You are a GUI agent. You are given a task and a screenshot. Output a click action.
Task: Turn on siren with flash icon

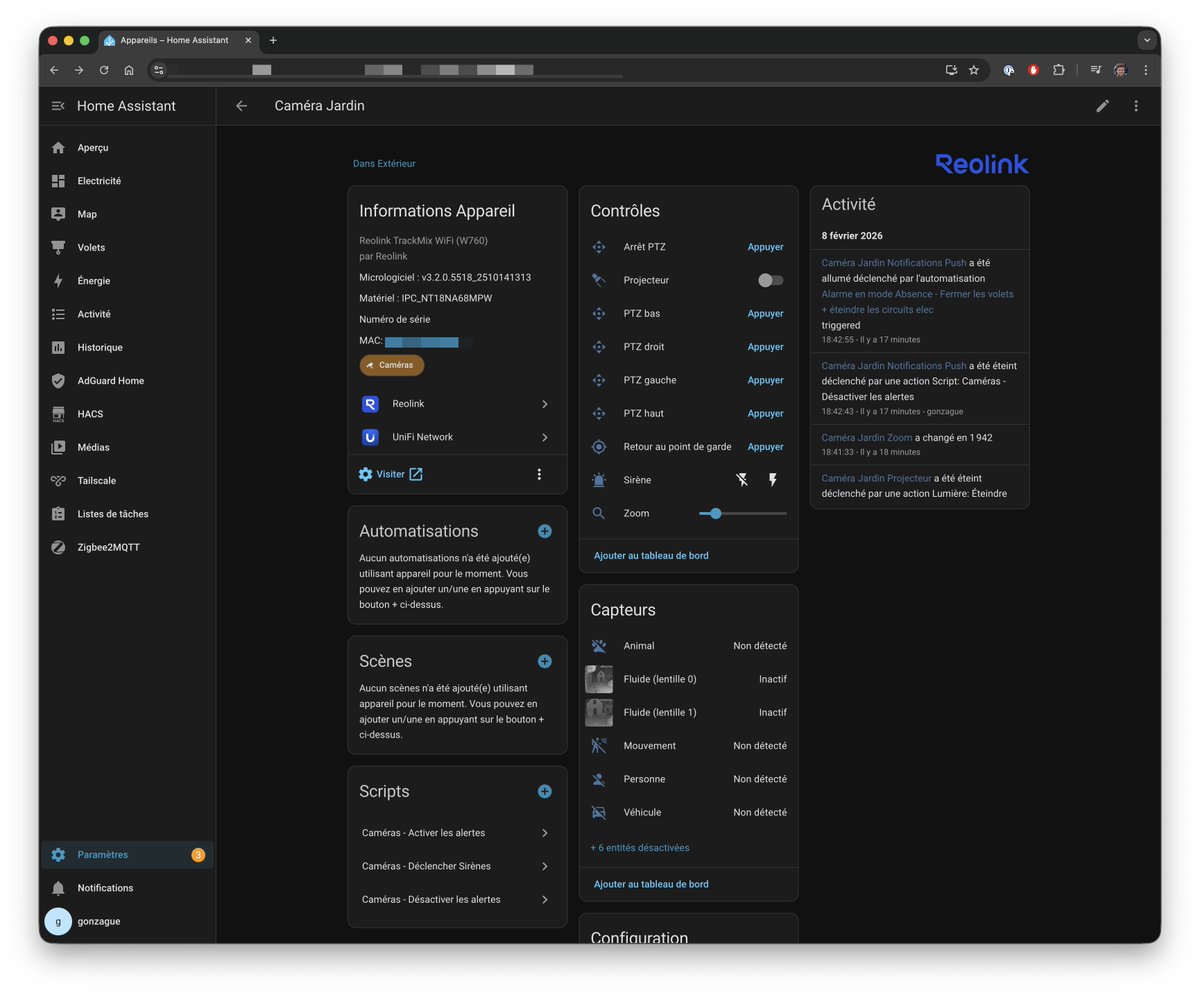tap(772, 480)
